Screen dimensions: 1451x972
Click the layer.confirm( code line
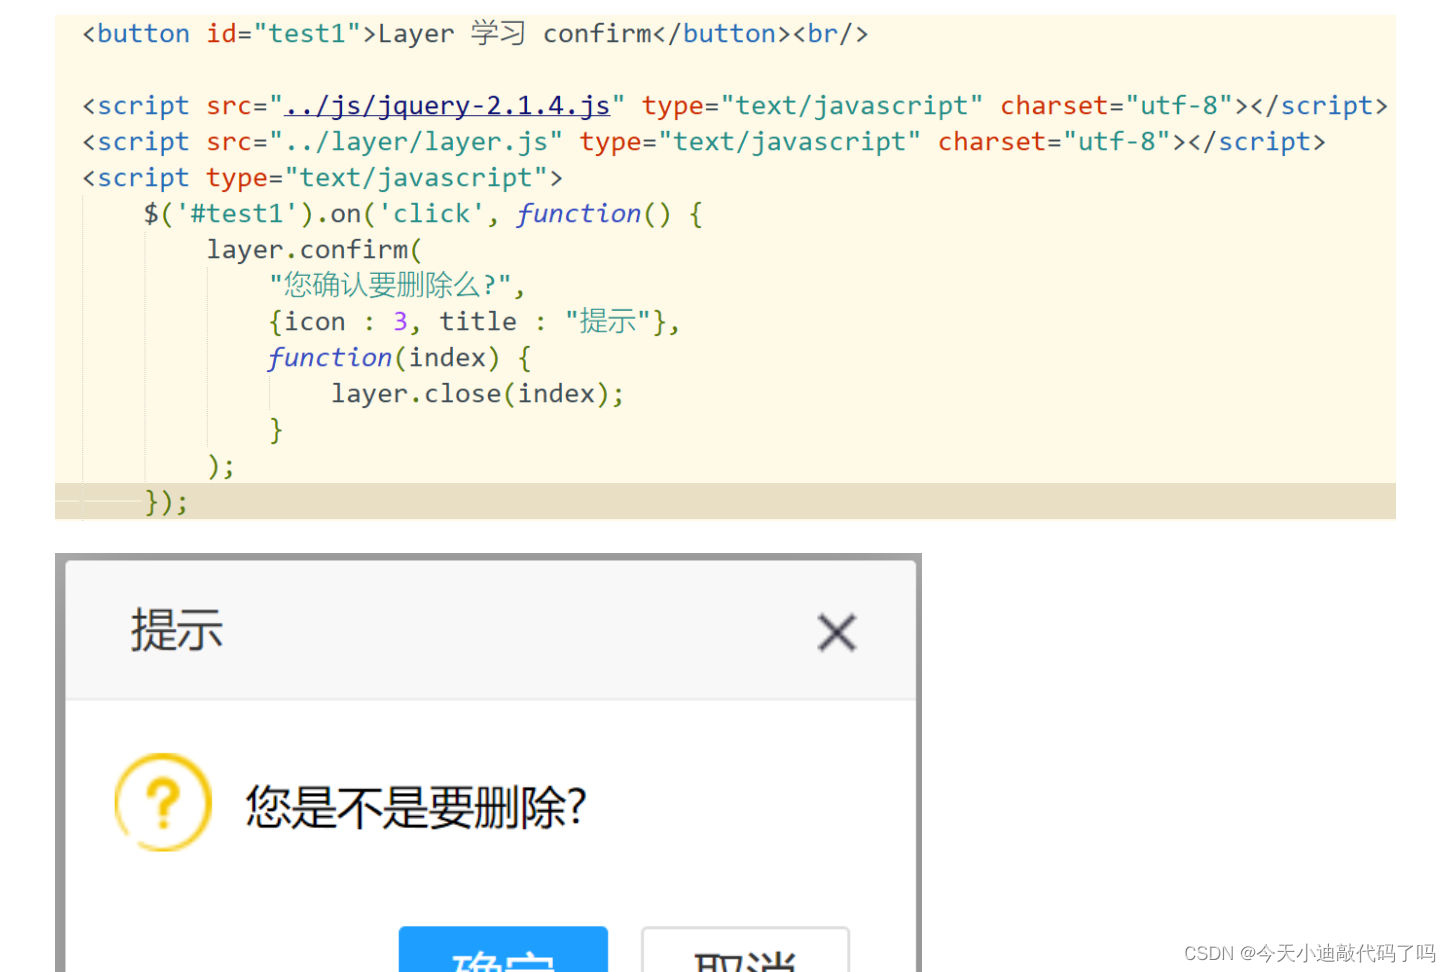coord(315,250)
